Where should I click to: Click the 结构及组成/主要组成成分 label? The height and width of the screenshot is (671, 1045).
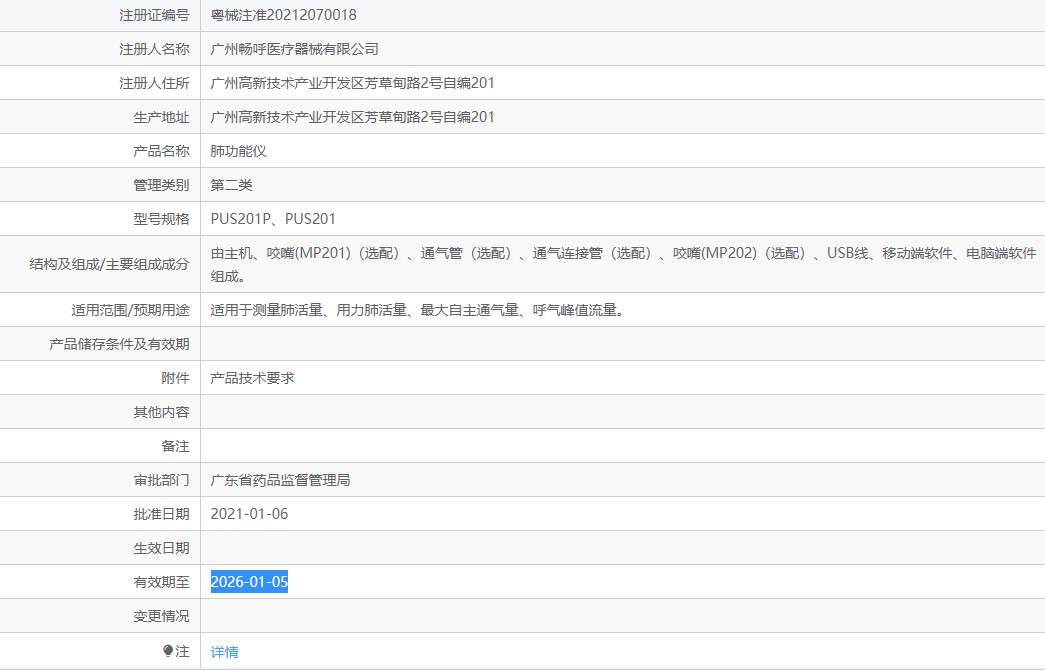[109, 264]
